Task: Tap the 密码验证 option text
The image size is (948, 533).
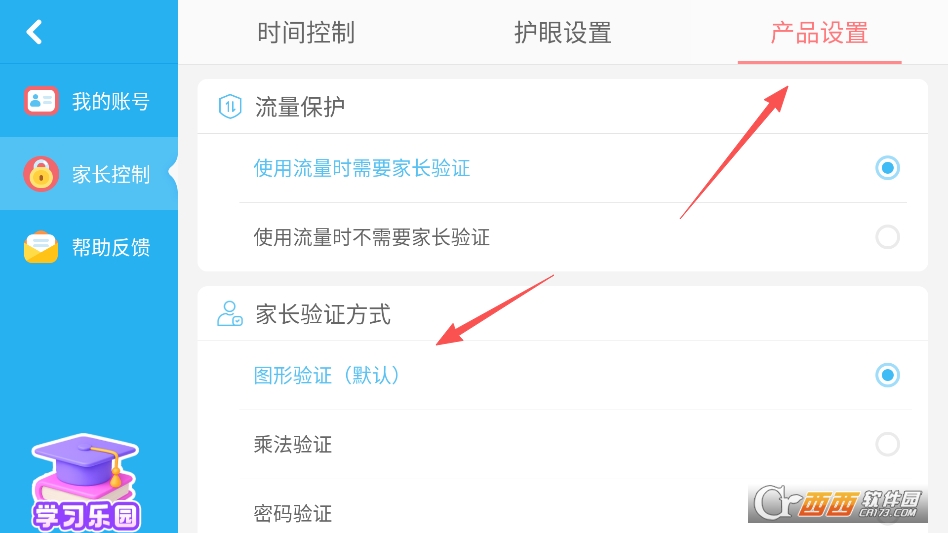Action: pyautogui.click(x=293, y=514)
